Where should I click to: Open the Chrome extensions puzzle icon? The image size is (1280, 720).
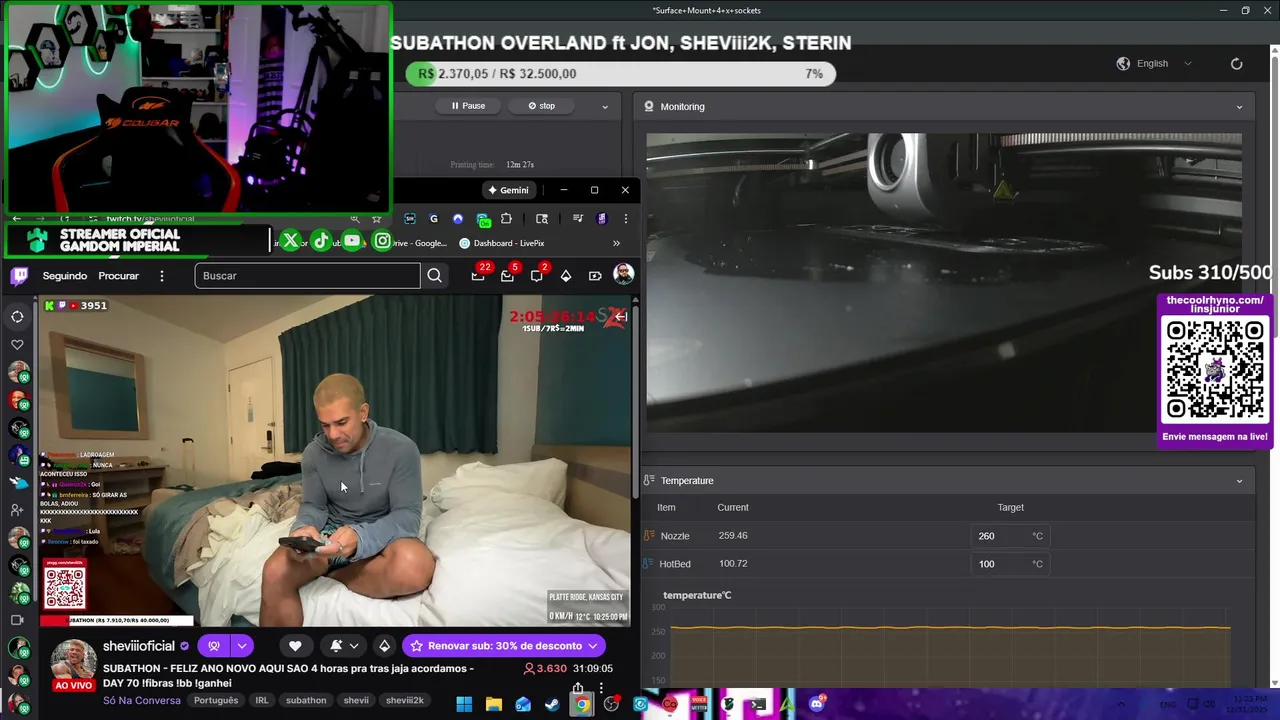[506, 219]
